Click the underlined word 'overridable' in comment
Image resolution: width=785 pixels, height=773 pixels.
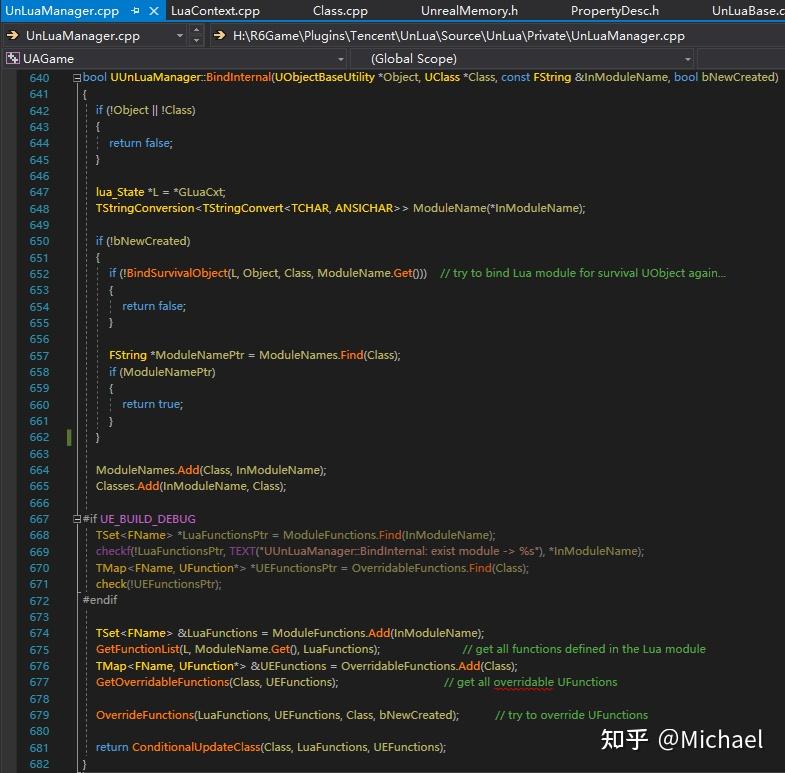524,682
